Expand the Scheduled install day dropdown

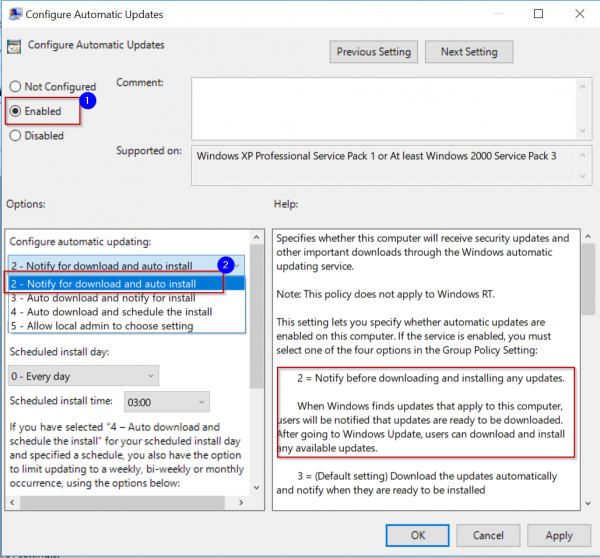(x=83, y=375)
